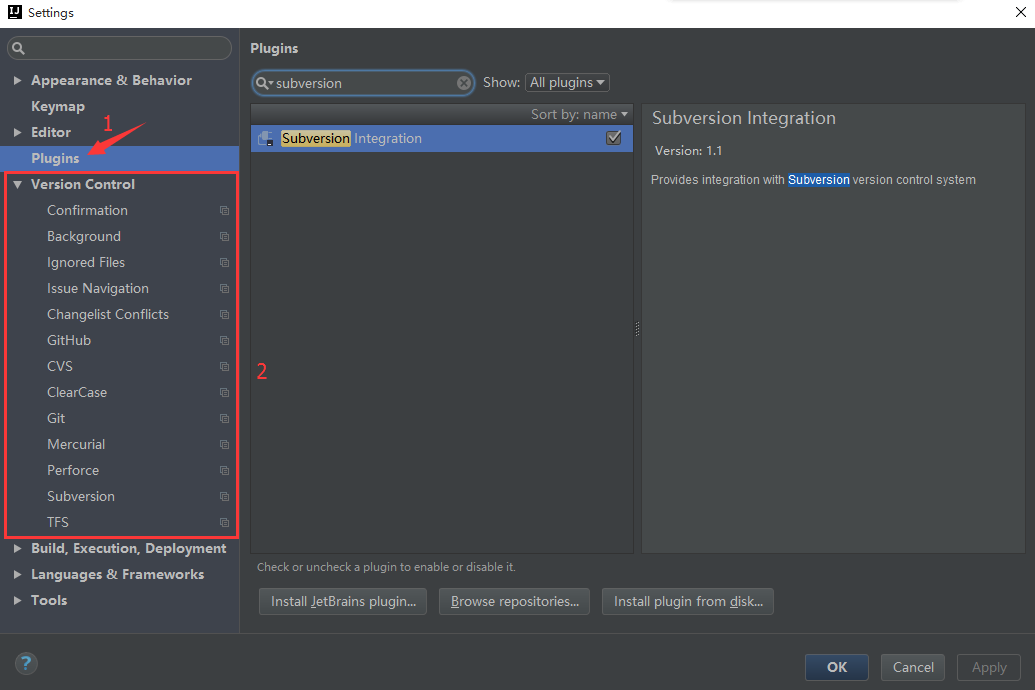Click the highlighted Subversion word in description

pyautogui.click(x=818, y=180)
